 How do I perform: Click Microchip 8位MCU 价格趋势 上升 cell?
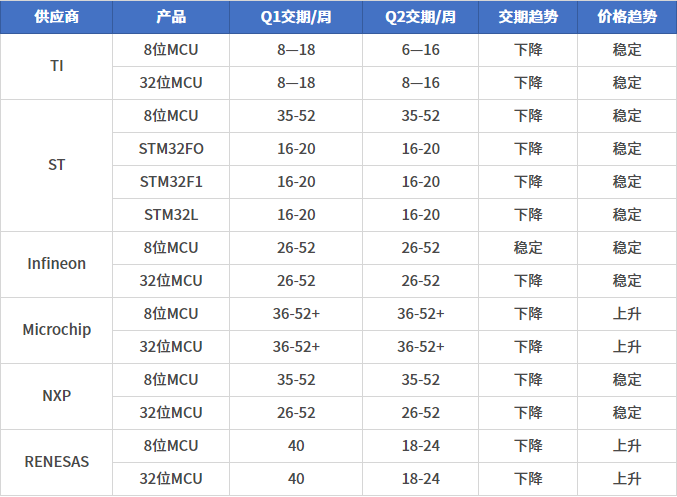(x=627, y=314)
